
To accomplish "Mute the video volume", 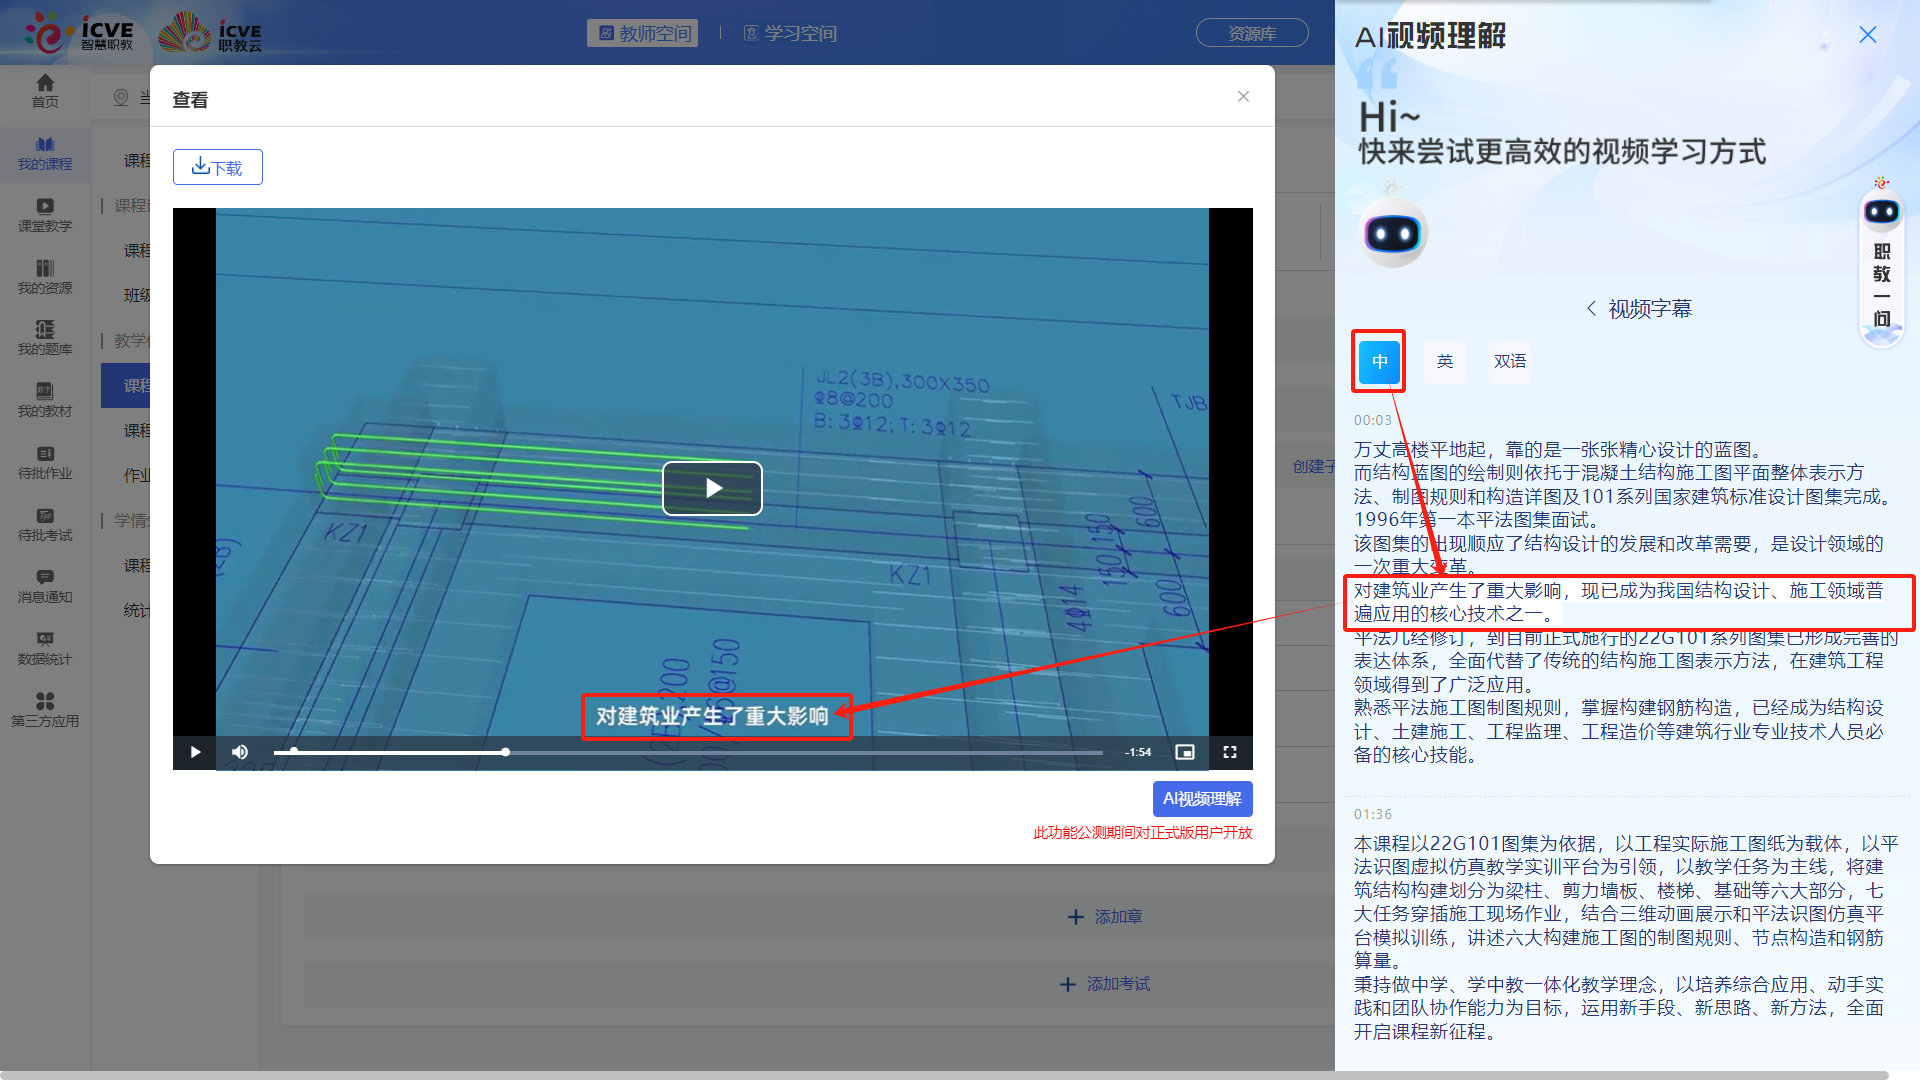I will tap(240, 752).
